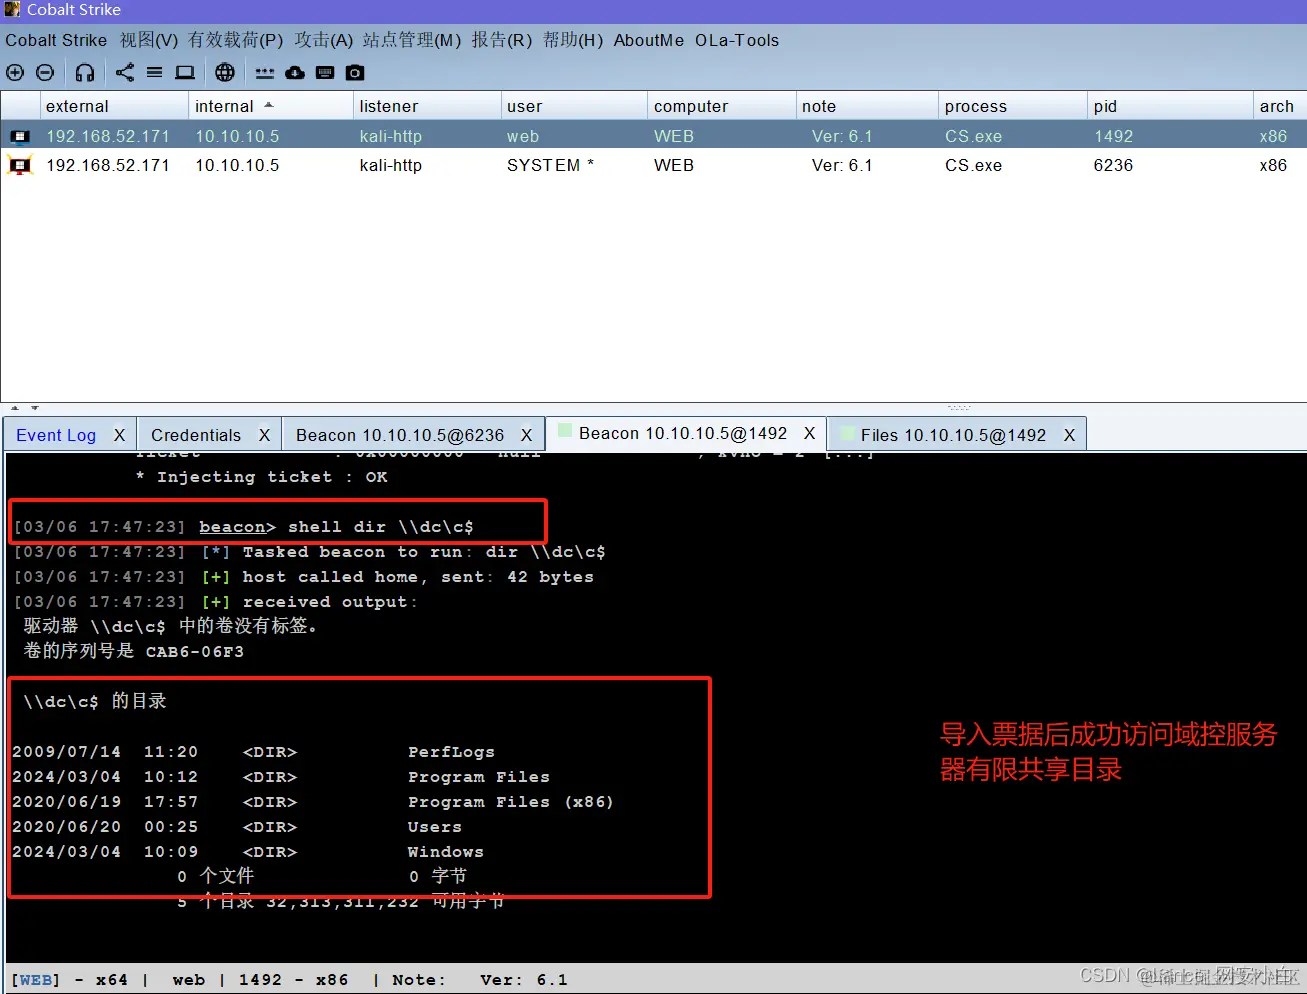Open the 视图(V) menu
Viewport: 1307px width, 994px height.
pyautogui.click(x=149, y=40)
